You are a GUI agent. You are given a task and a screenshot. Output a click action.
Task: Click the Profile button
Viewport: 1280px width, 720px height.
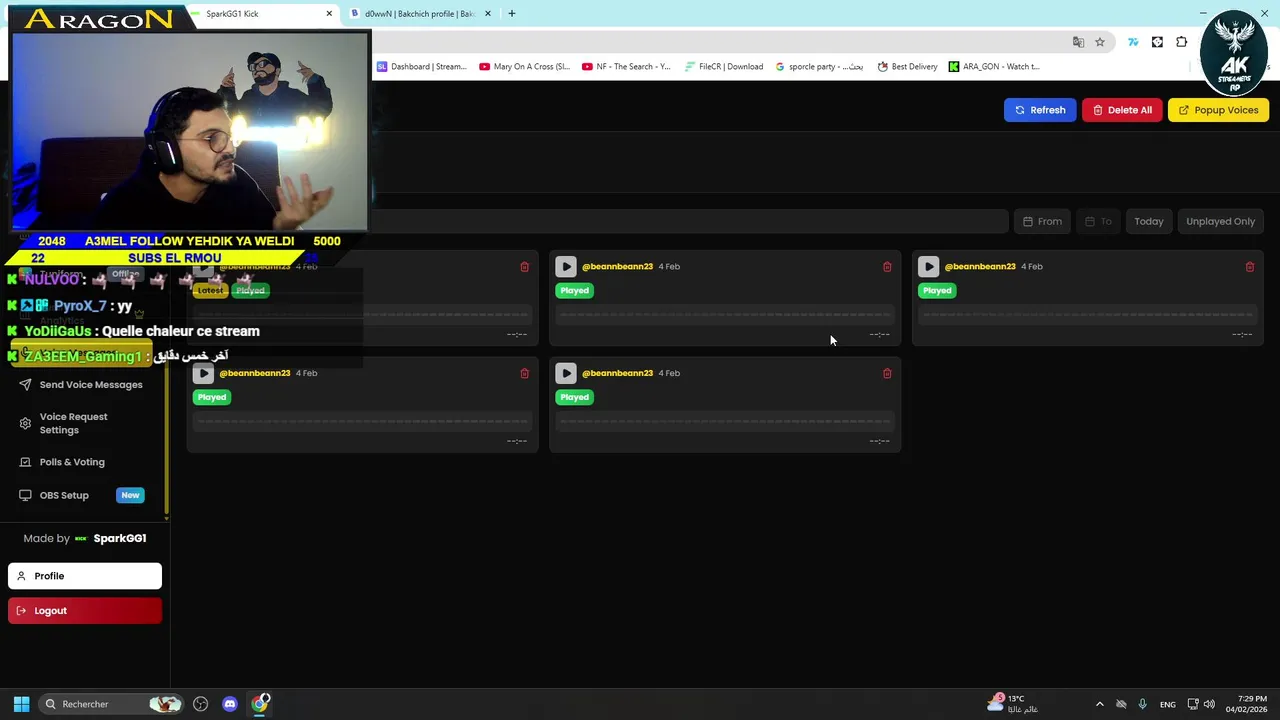click(x=85, y=576)
